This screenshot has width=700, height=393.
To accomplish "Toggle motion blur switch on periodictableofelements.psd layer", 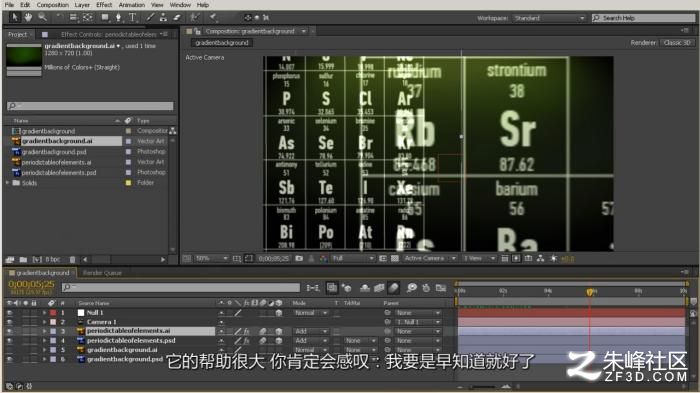I will [263, 341].
